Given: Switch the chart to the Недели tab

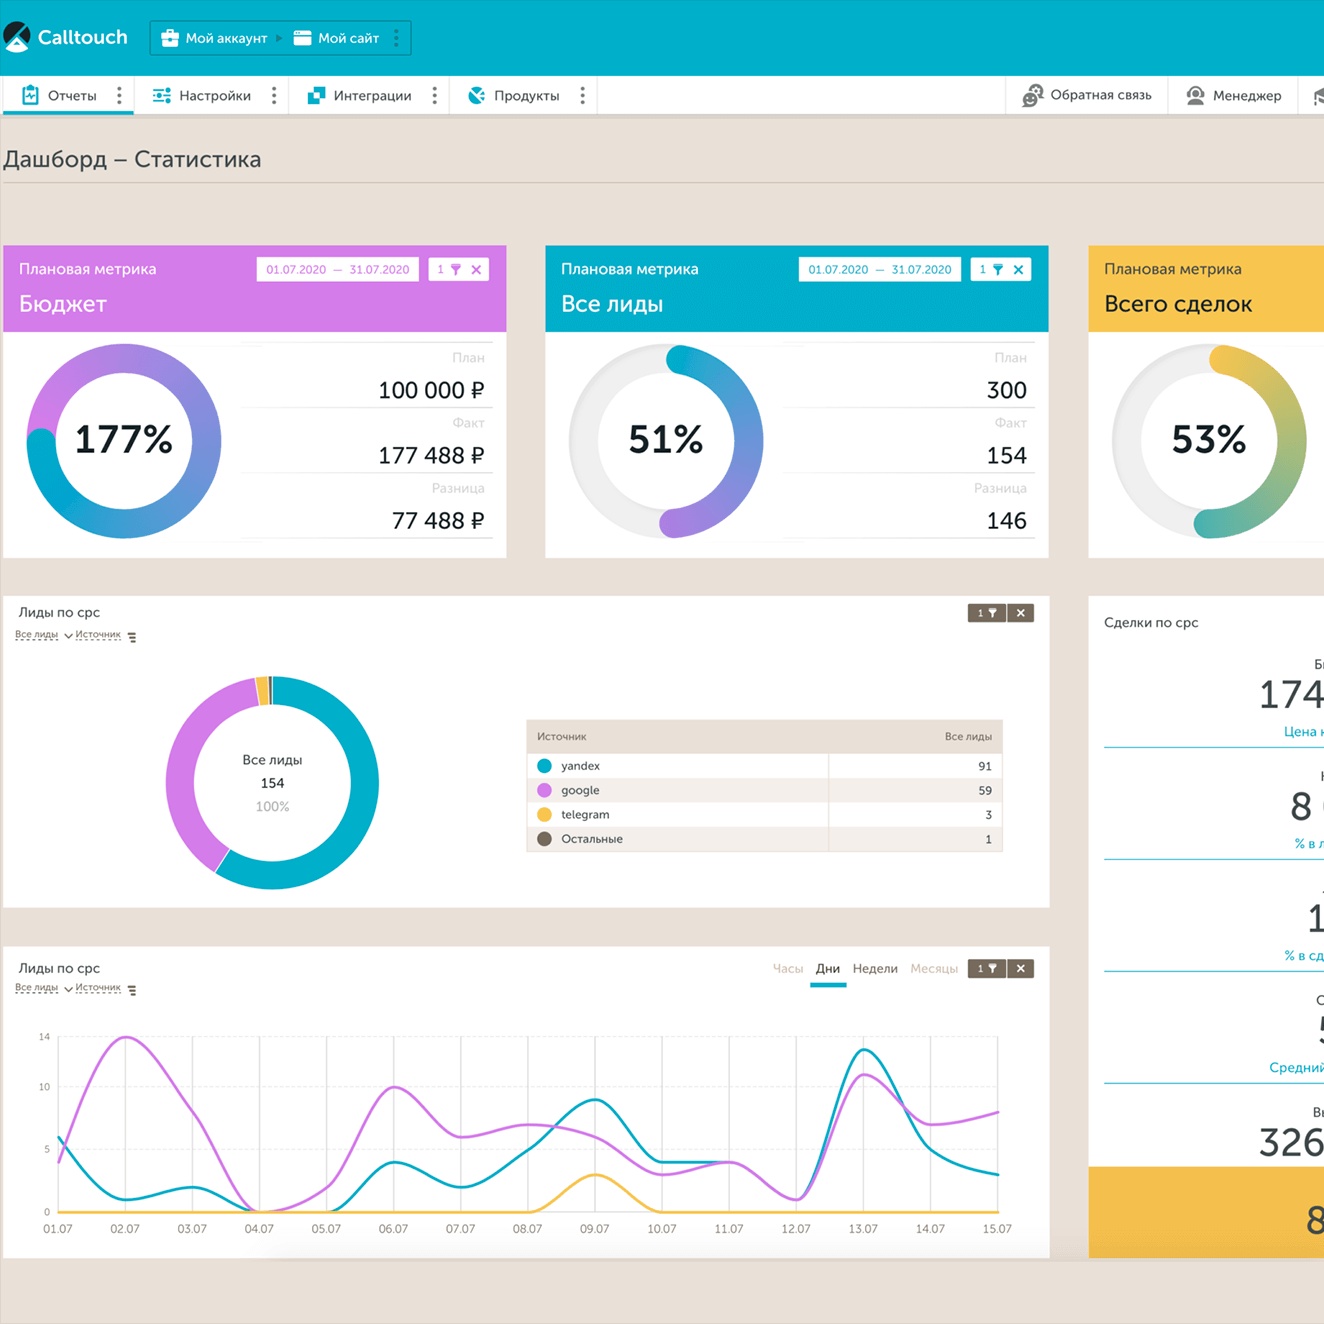Looking at the screenshot, I should pos(875,969).
